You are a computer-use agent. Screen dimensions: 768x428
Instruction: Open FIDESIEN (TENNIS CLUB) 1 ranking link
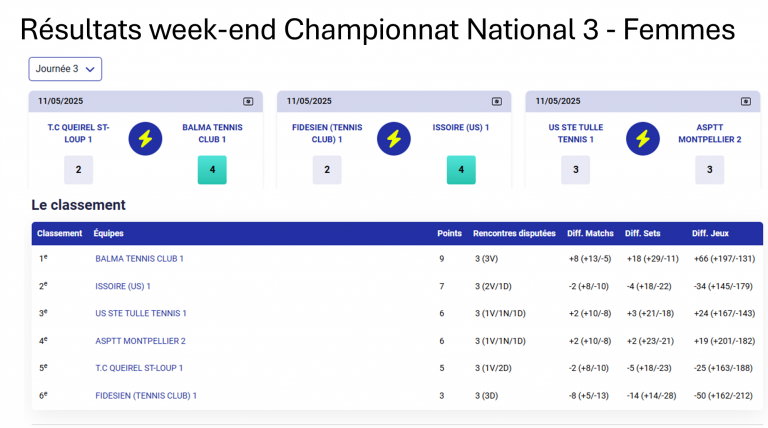tap(146, 395)
